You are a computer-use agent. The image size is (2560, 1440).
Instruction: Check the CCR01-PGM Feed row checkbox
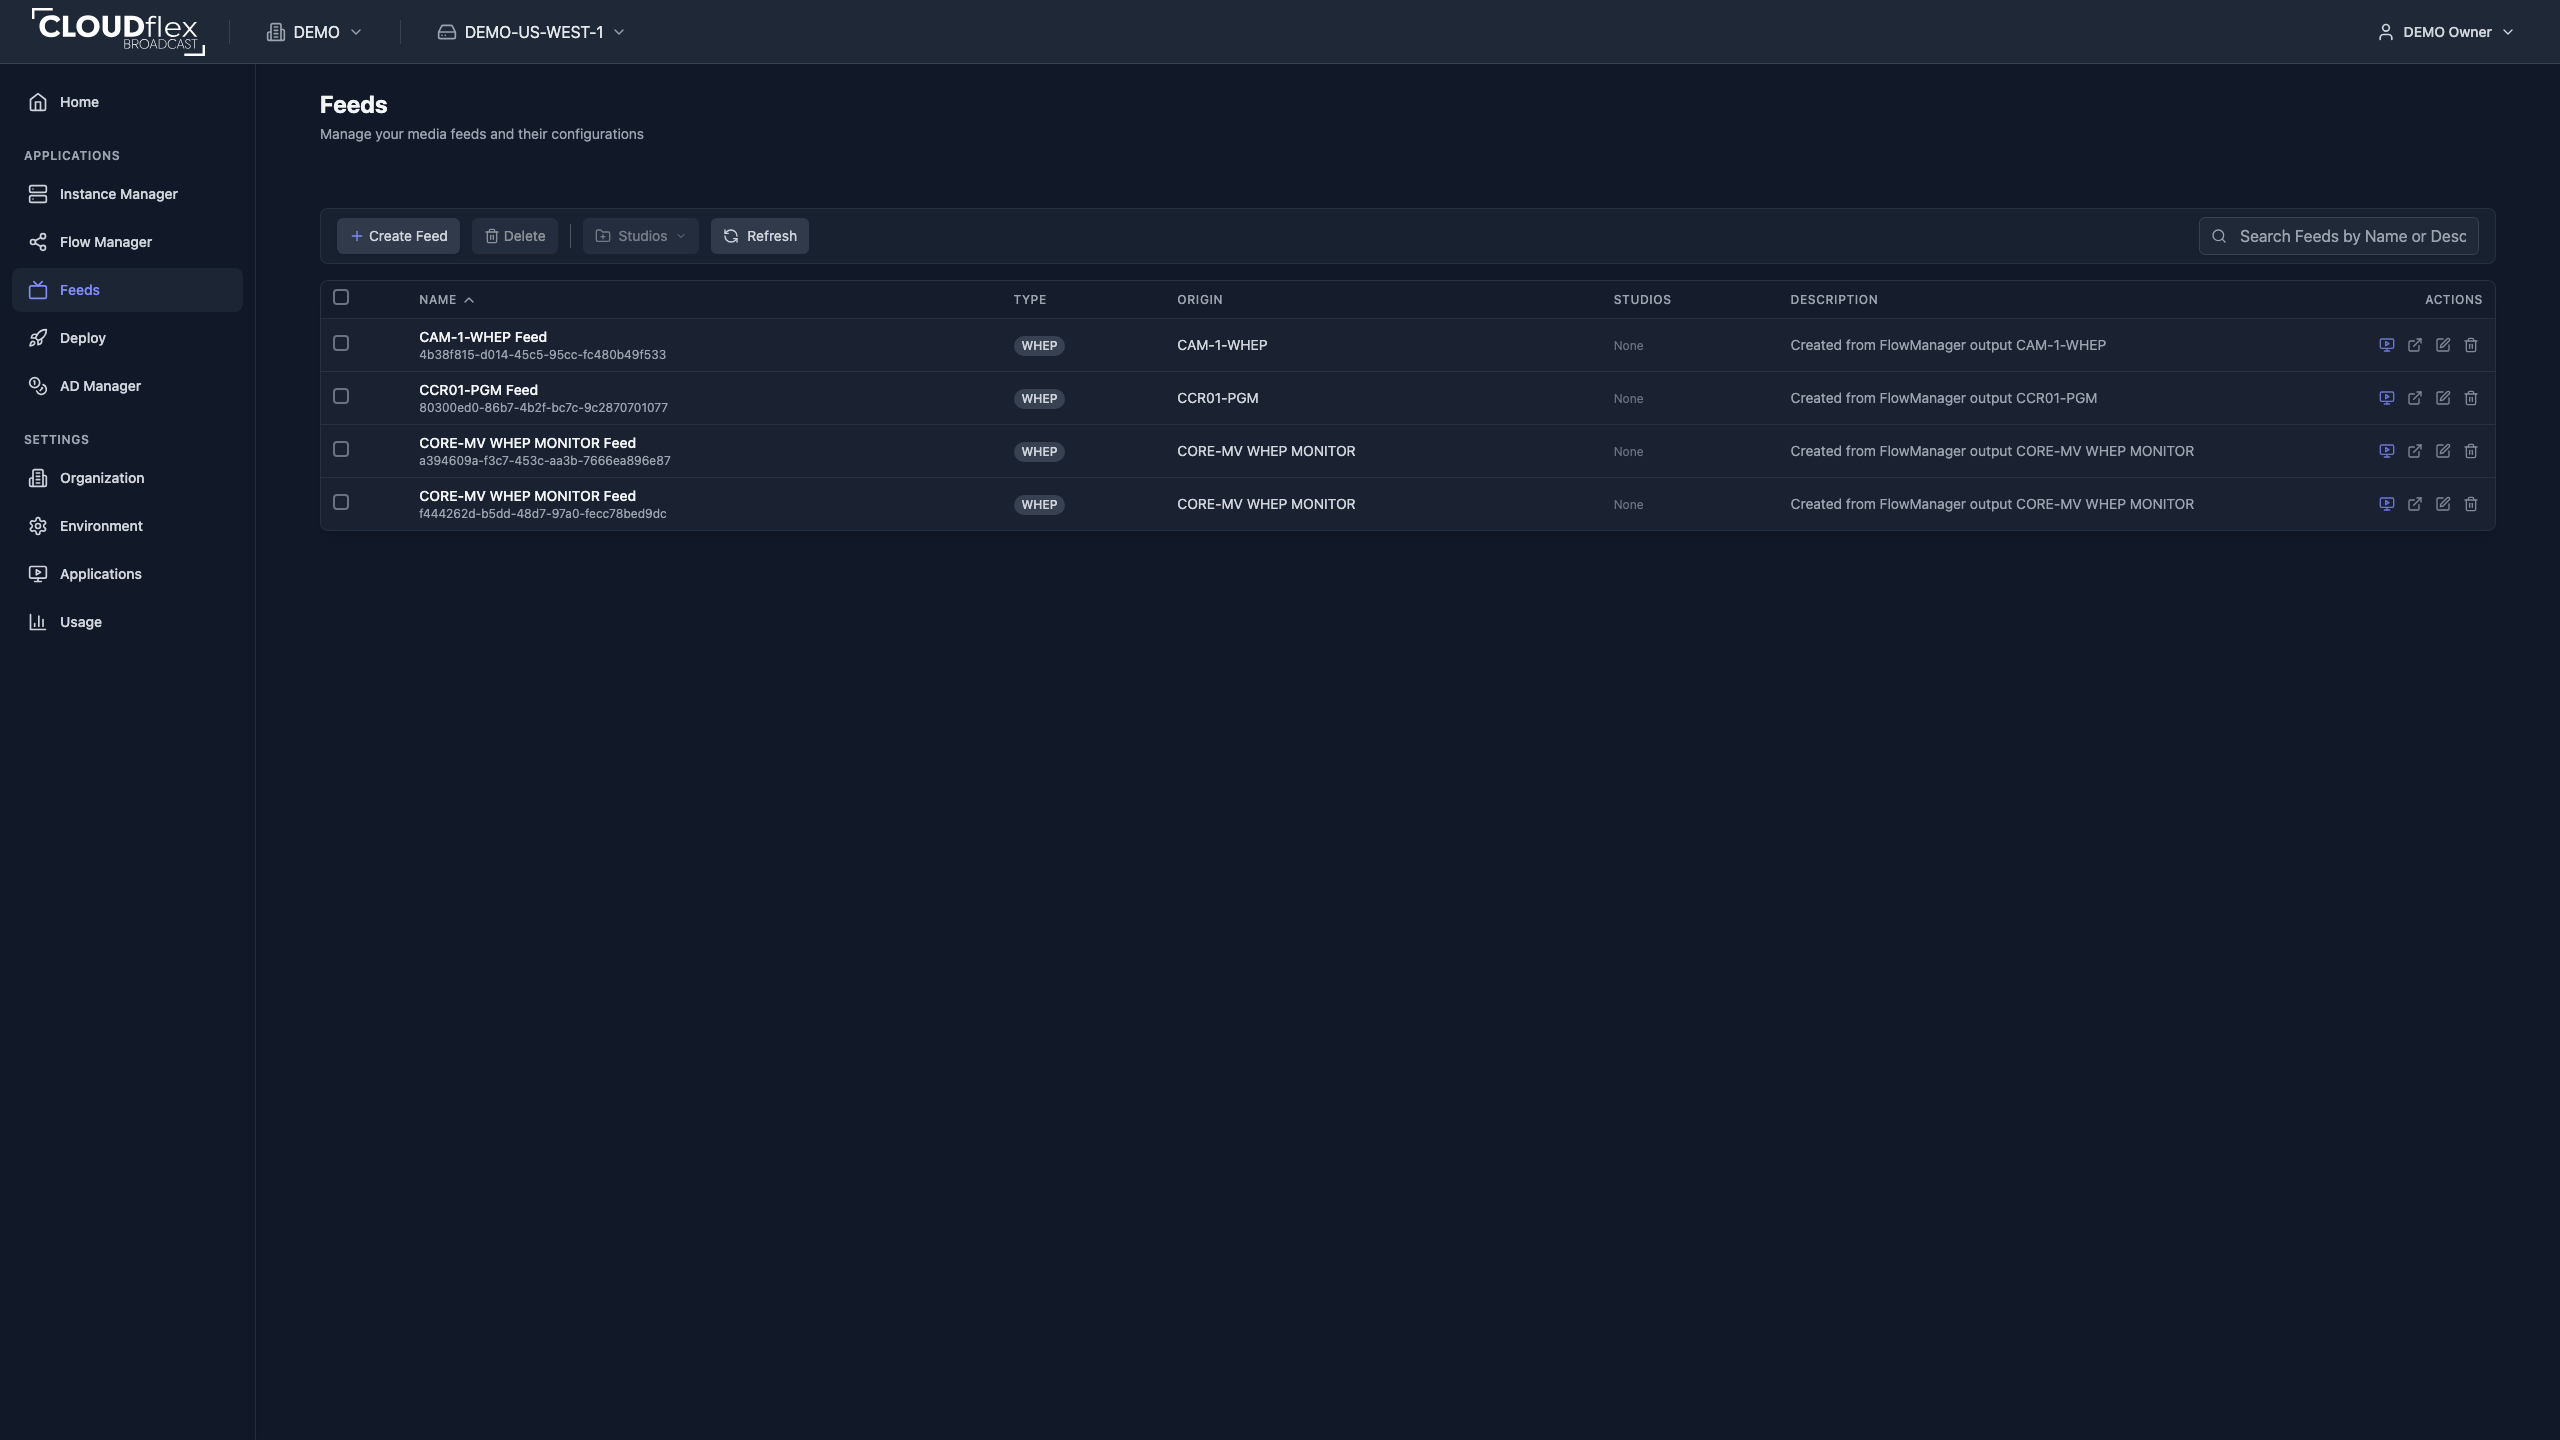(341, 396)
